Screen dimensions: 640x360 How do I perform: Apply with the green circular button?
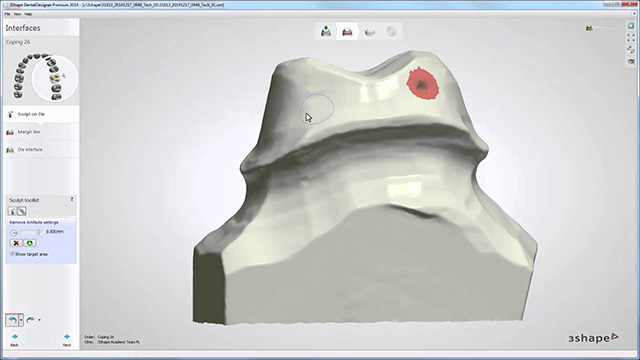point(29,243)
